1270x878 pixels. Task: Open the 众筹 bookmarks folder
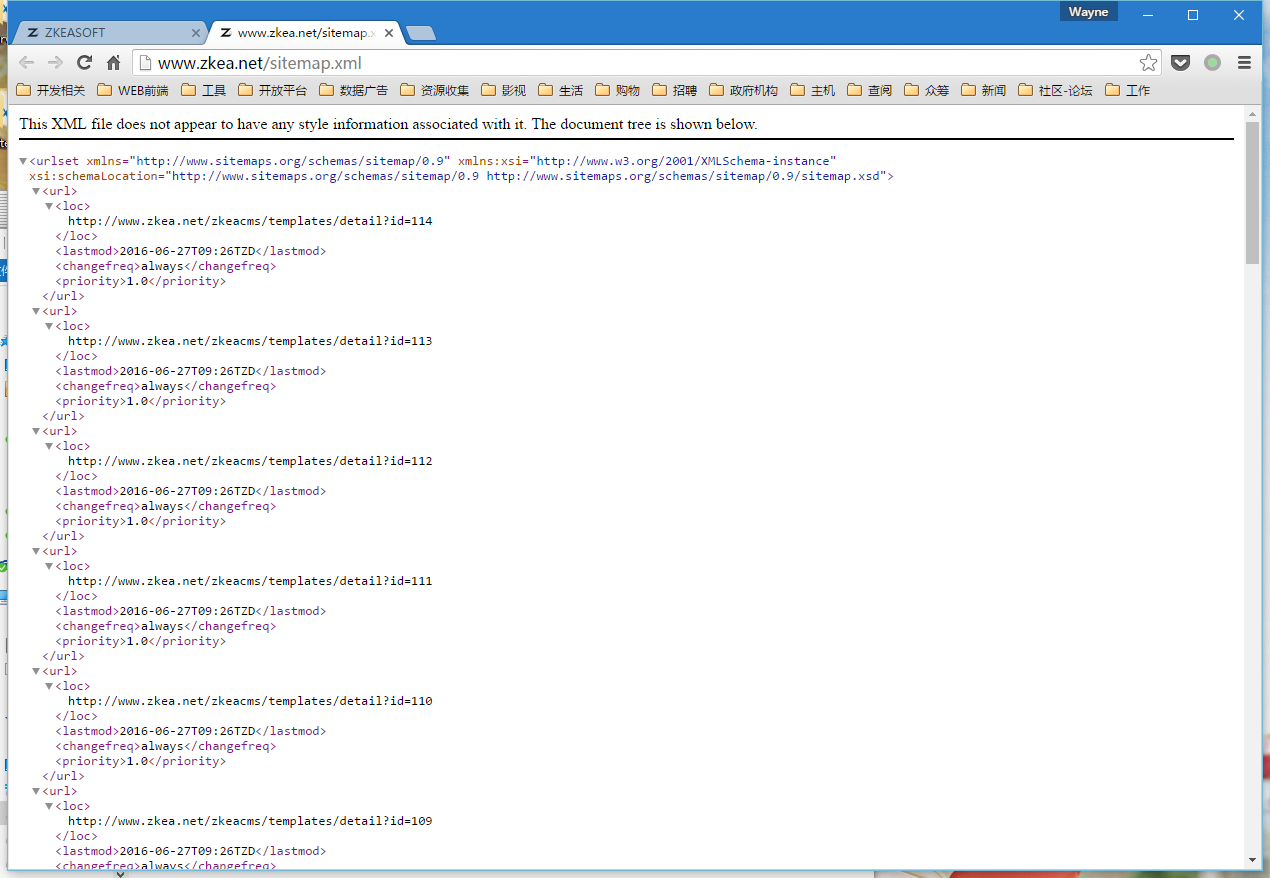pyautogui.click(x=927, y=90)
